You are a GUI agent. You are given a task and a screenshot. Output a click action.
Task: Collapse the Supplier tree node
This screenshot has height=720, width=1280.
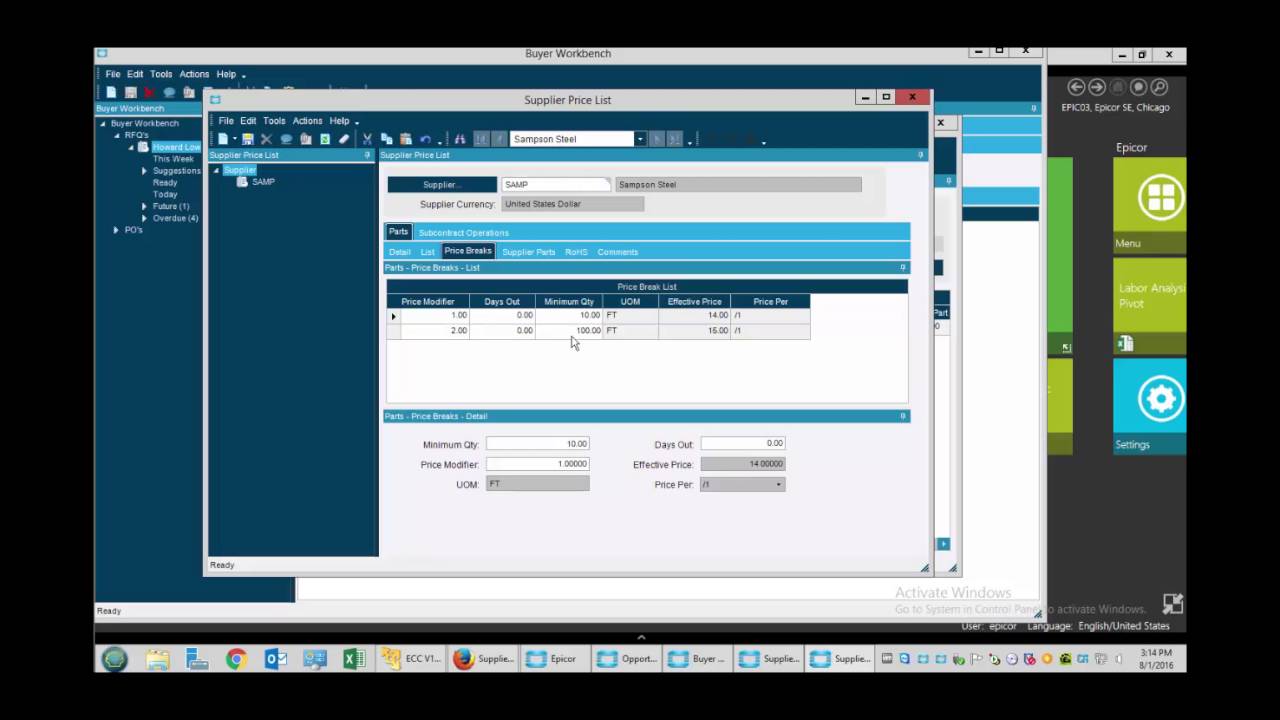[x=215, y=171]
